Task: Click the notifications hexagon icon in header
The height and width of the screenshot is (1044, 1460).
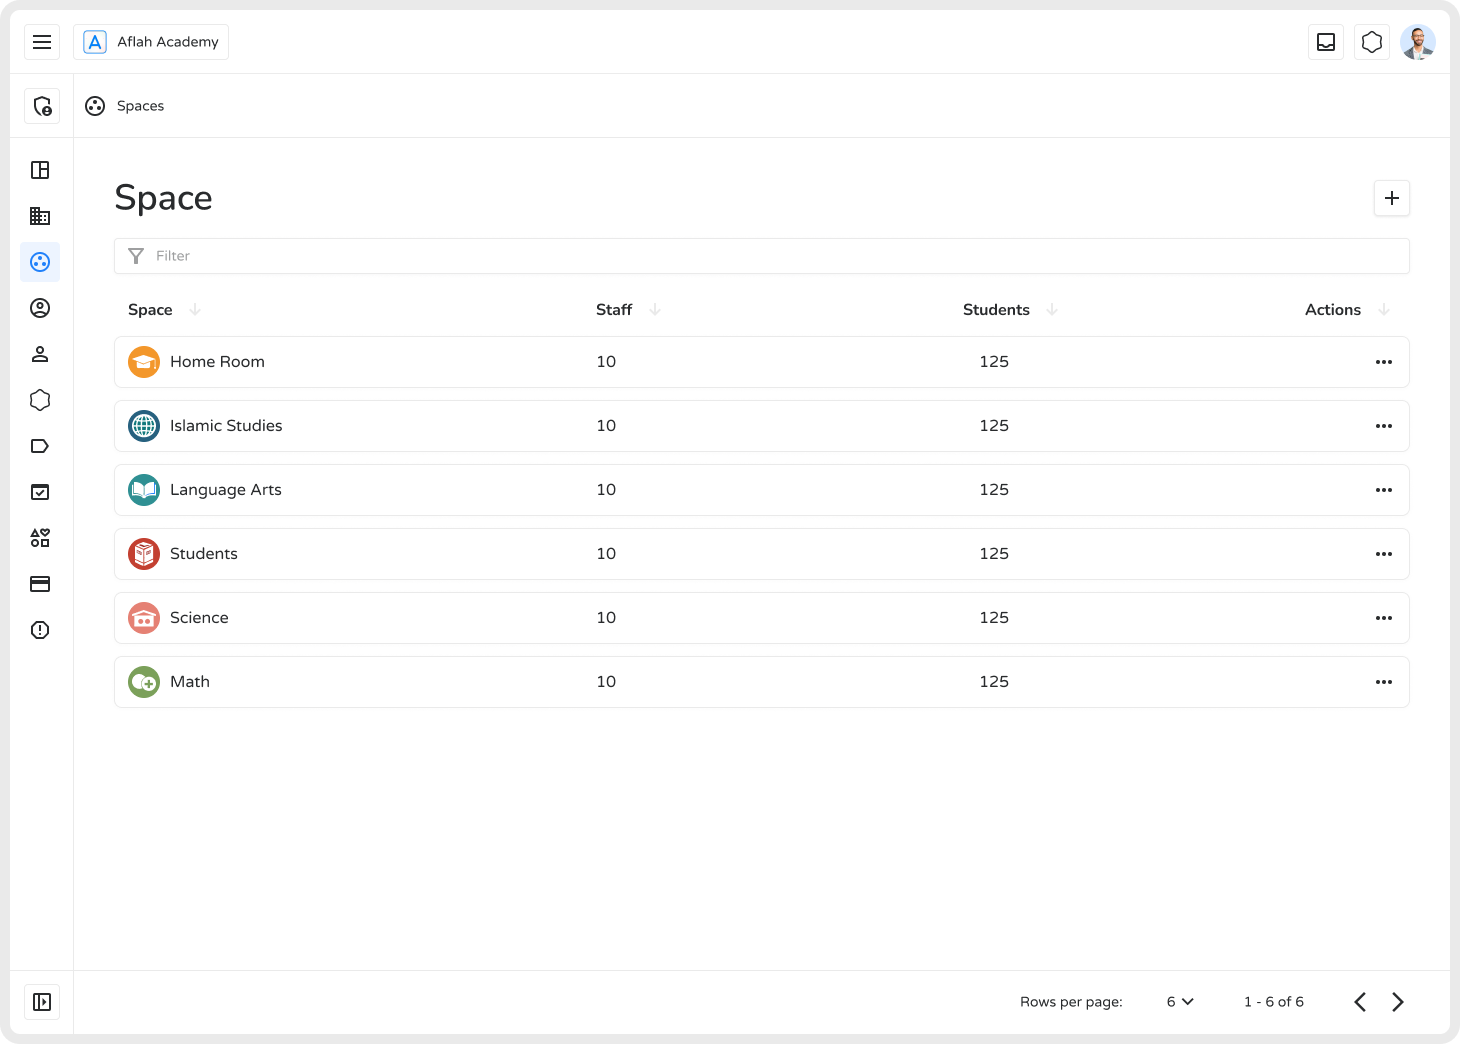Action: click(x=1371, y=42)
